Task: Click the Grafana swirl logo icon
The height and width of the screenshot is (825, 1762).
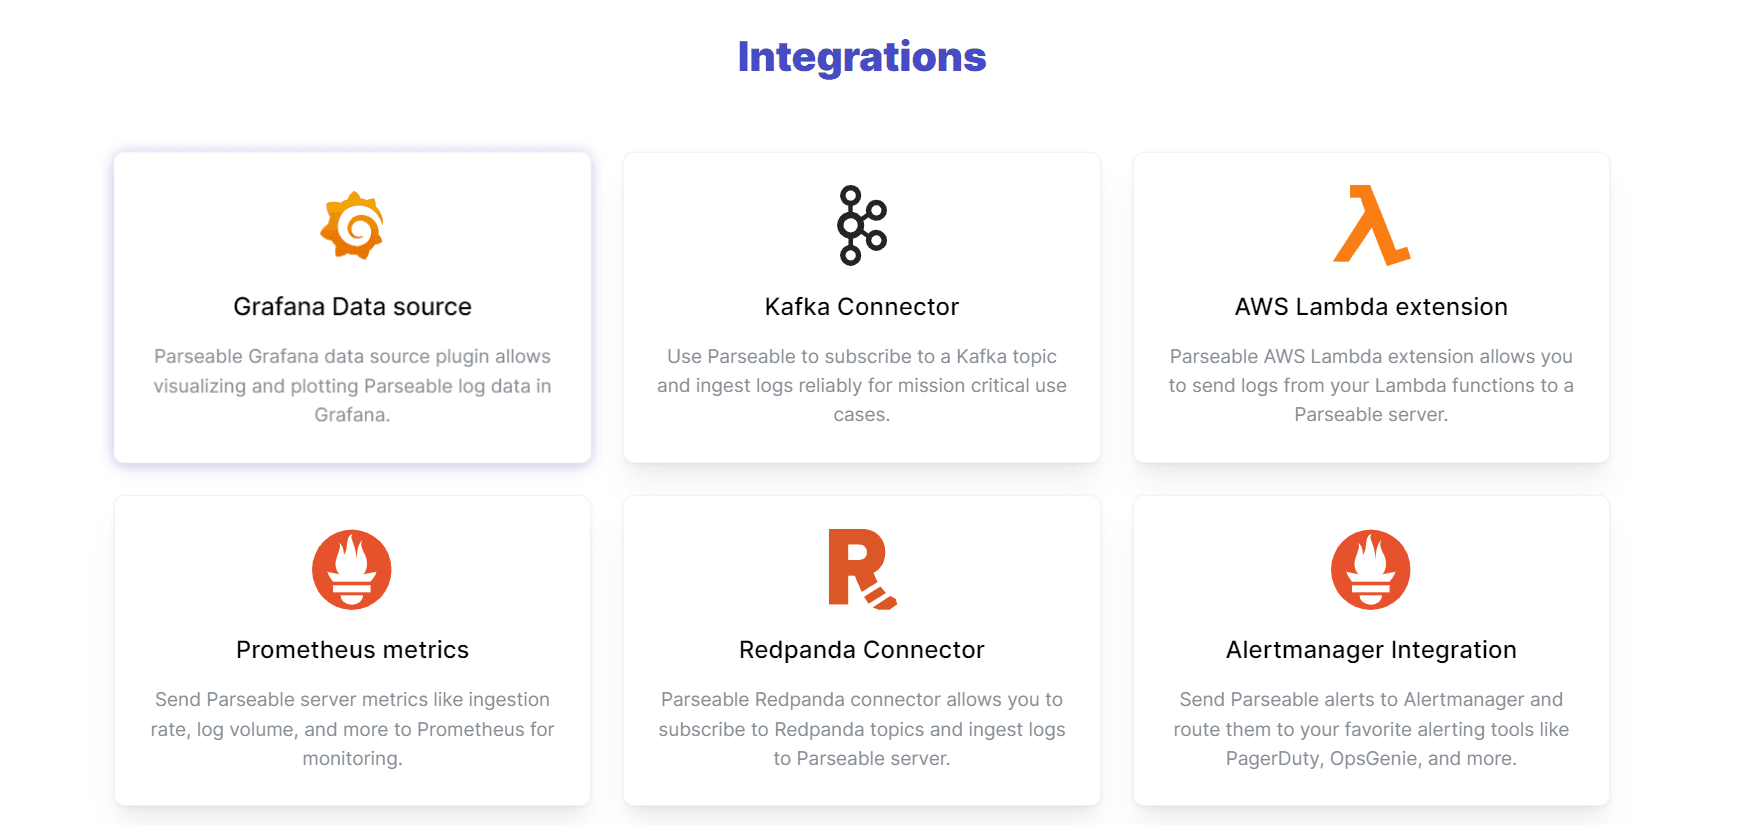Action: pos(352,226)
